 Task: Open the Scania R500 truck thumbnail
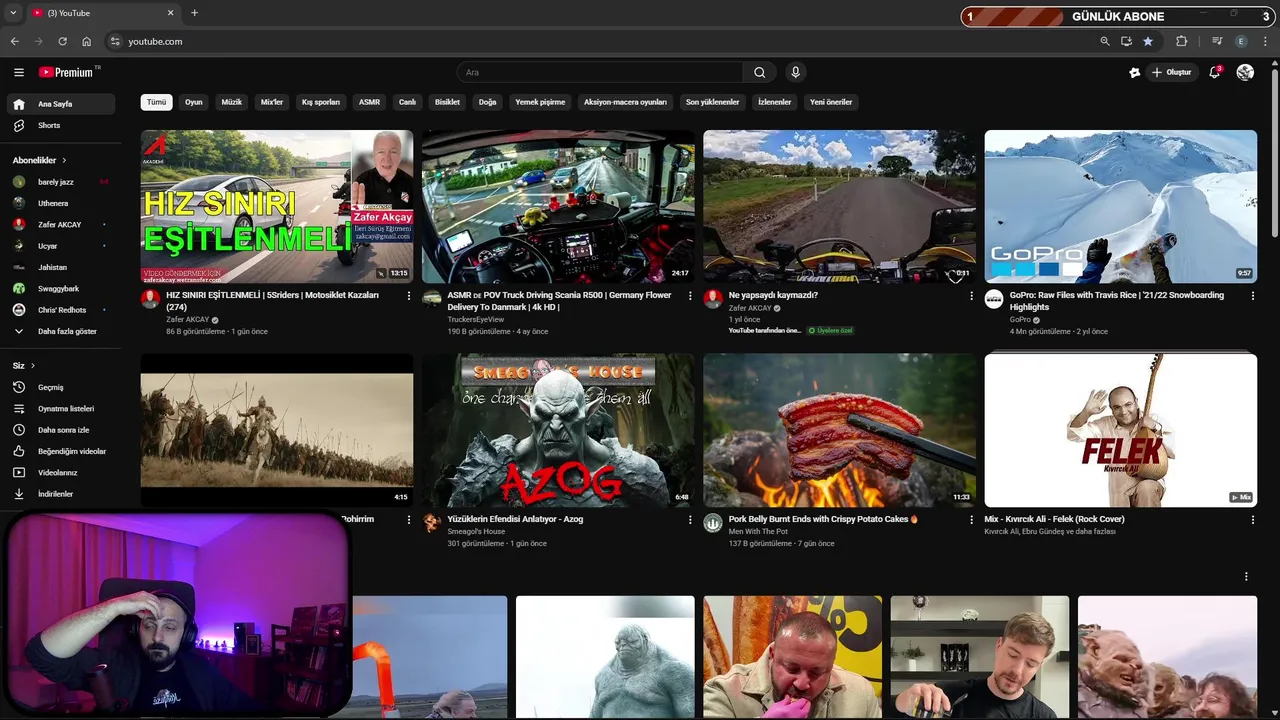[558, 207]
